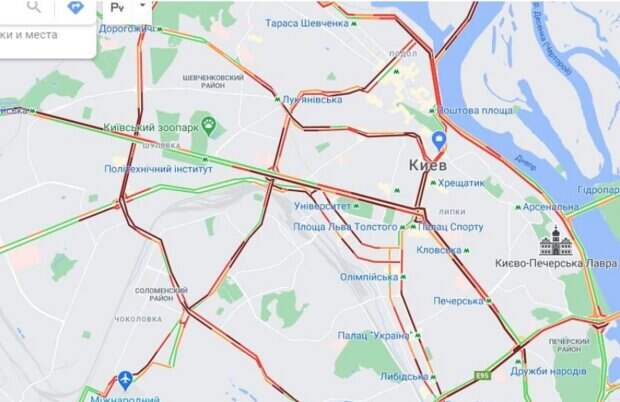The image size is (620, 402).
Task: Click the Университет metro station label
Action: 323,206
